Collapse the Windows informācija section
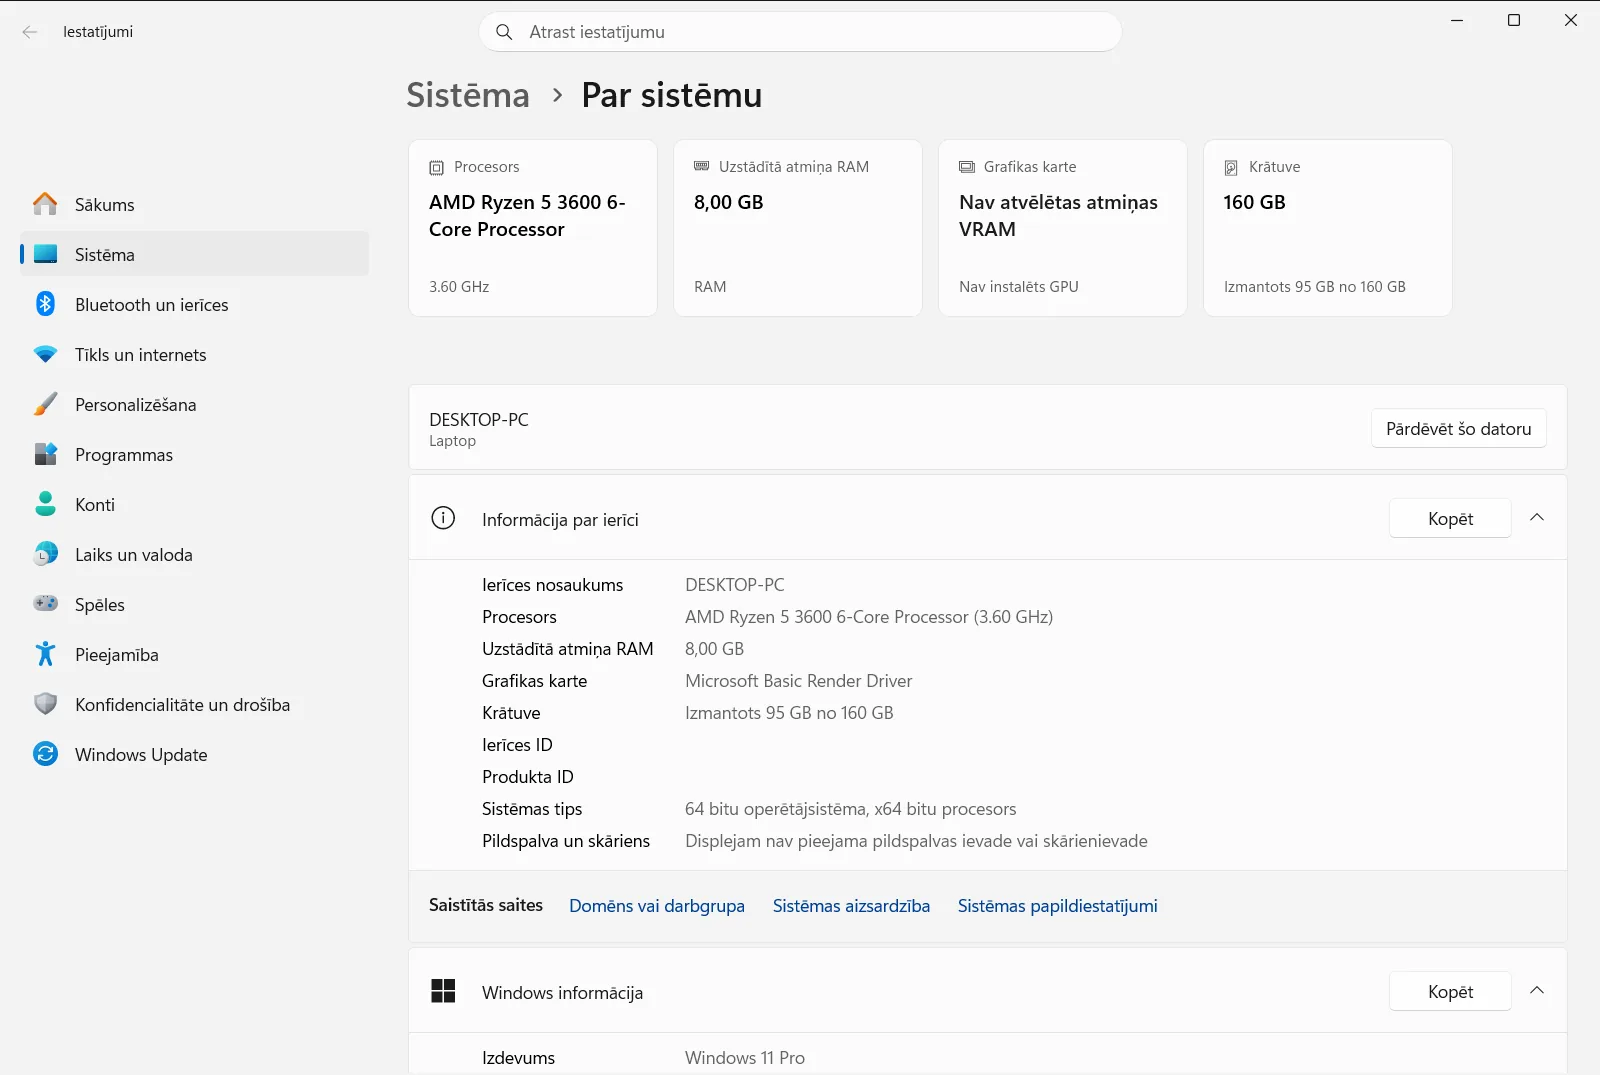 [1537, 991]
